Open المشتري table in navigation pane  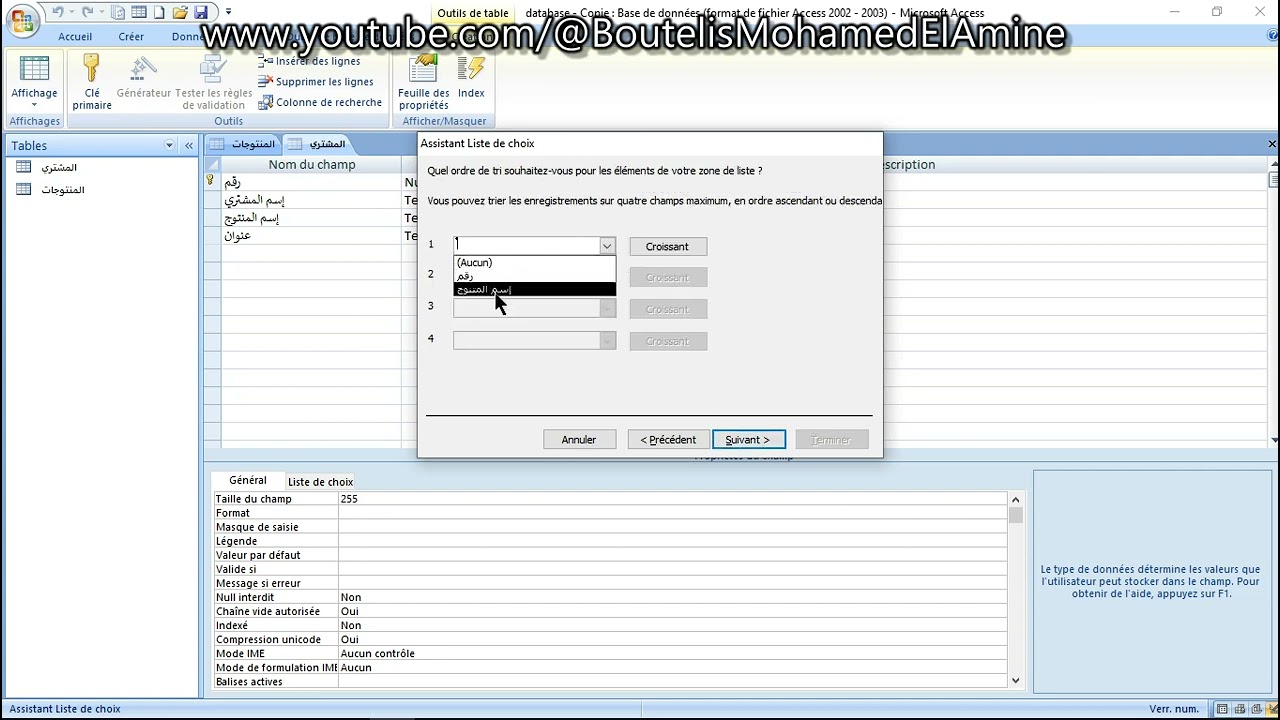coord(59,167)
